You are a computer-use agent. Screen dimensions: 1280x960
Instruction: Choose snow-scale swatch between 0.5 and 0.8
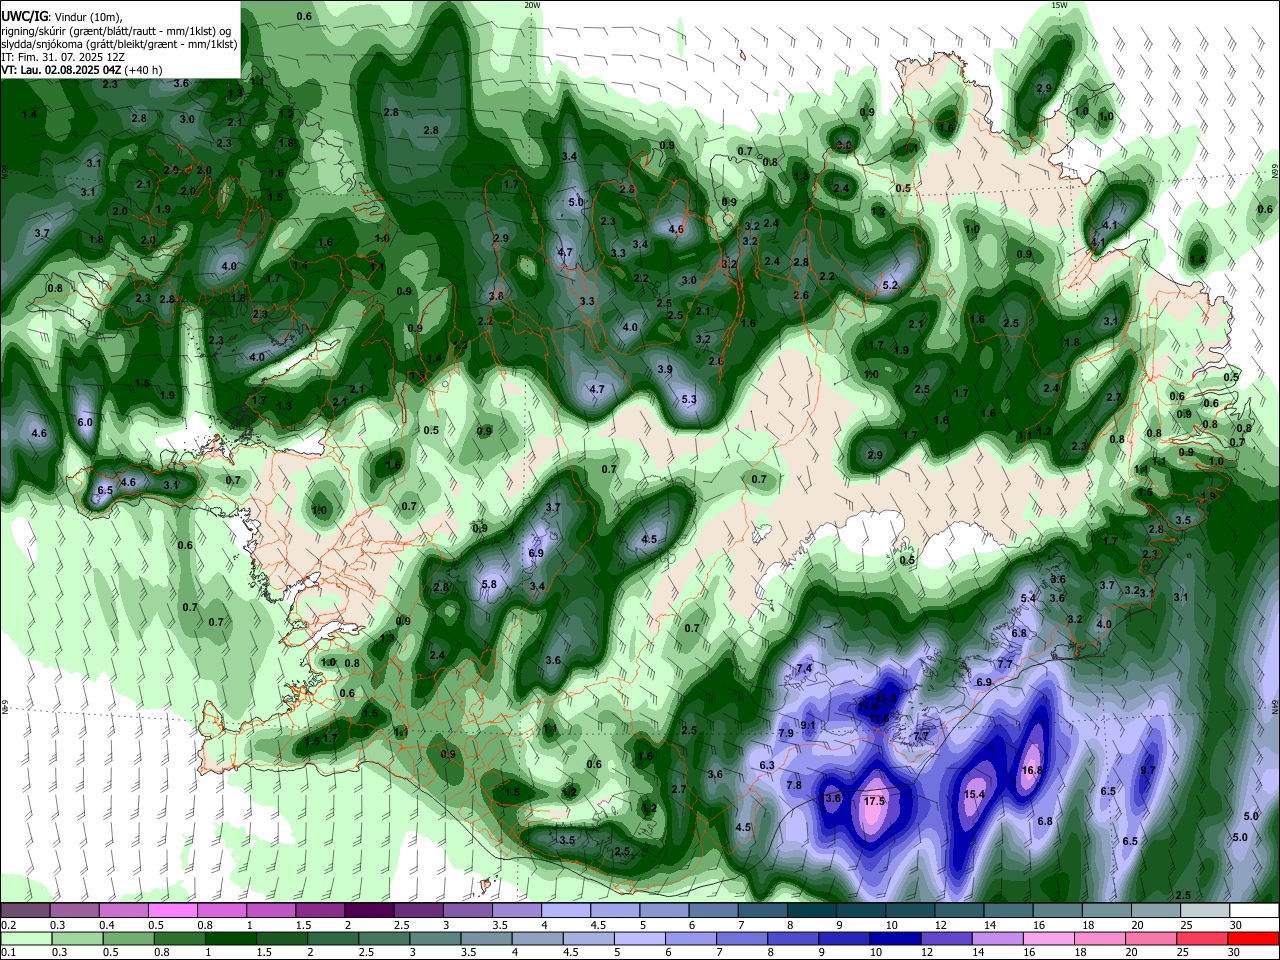click(173, 911)
